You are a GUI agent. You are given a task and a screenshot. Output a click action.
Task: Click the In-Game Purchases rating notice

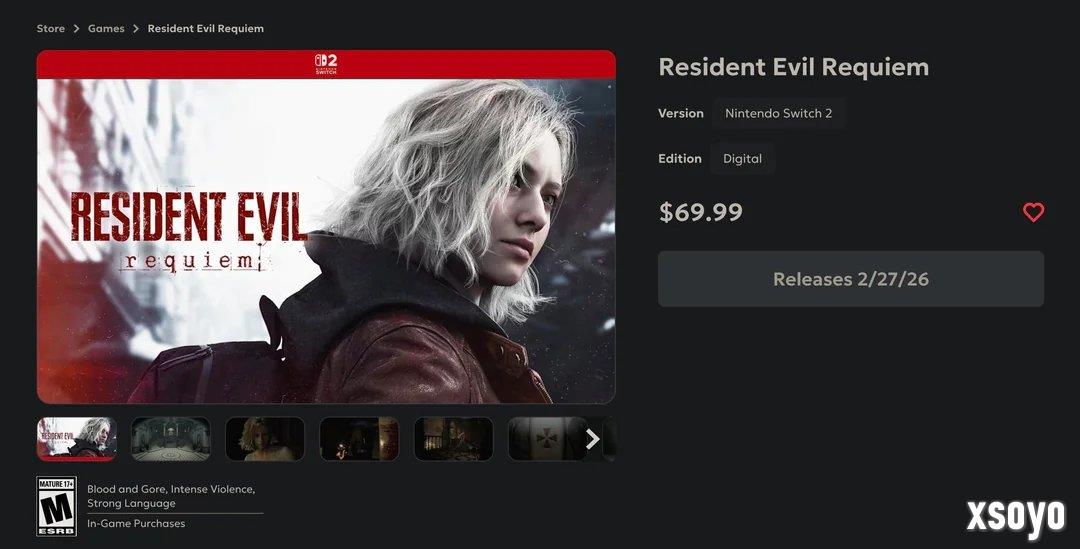coord(136,524)
